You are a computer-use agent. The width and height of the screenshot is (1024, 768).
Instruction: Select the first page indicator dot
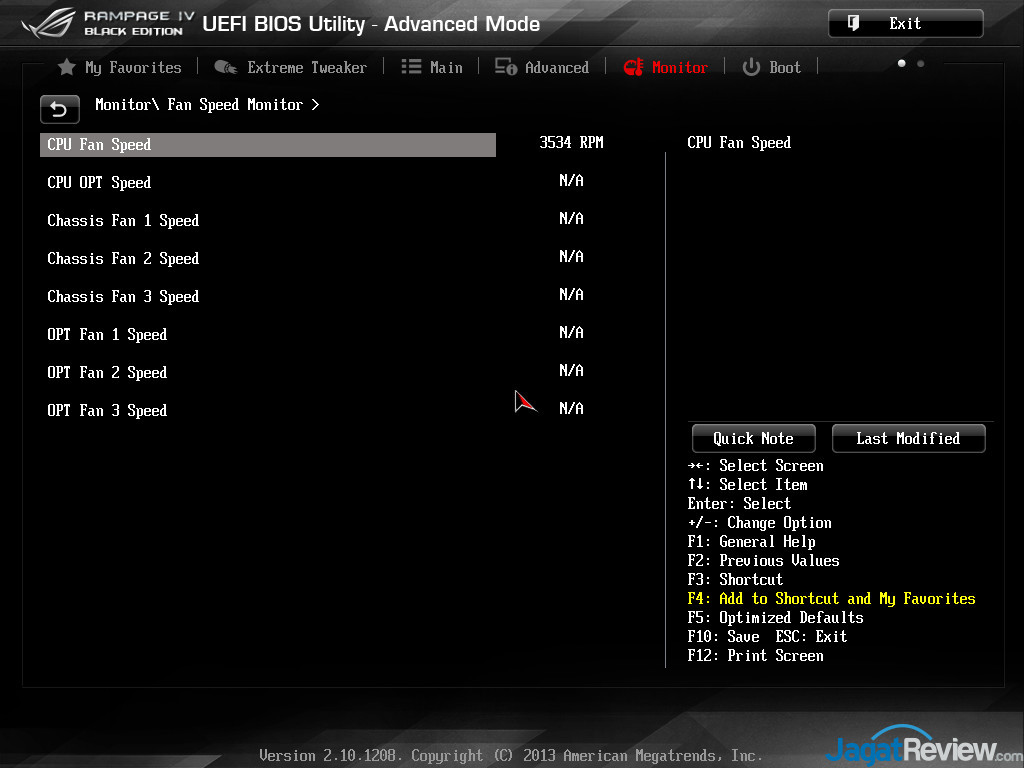(902, 63)
